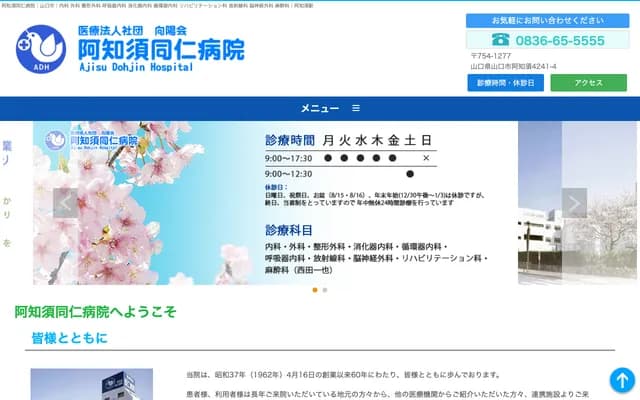Open the green アクセス button
Image resolution: width=640 pixels, height=400 pixels.
tap(589, 83)
